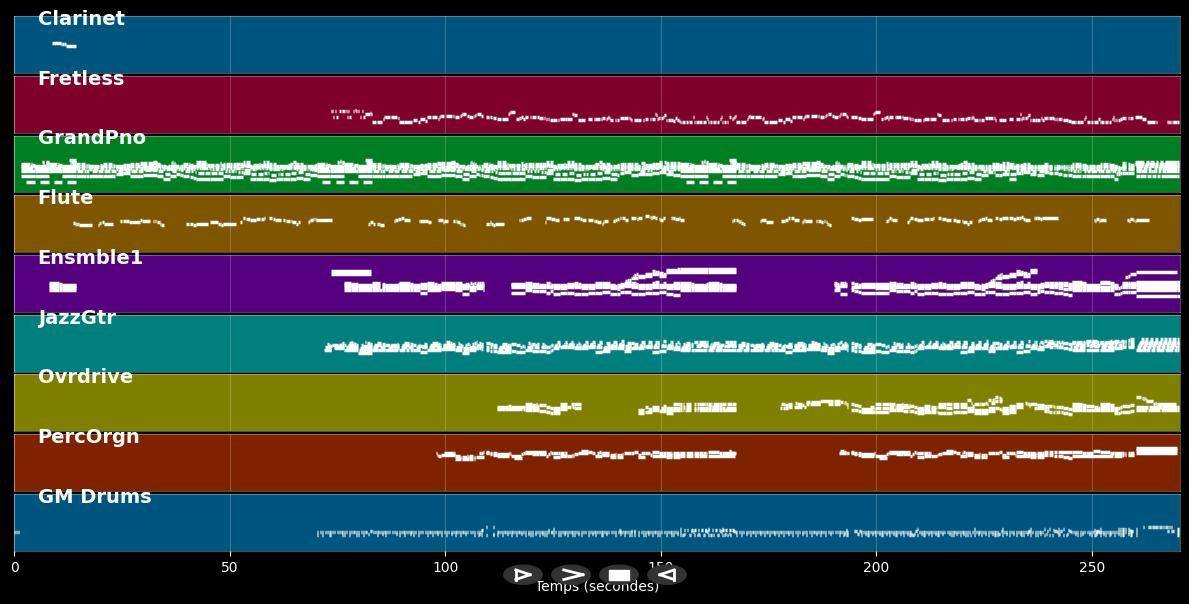Select the JazzGtr track label
Screen dimensions: 1189x604
point(77,318)
